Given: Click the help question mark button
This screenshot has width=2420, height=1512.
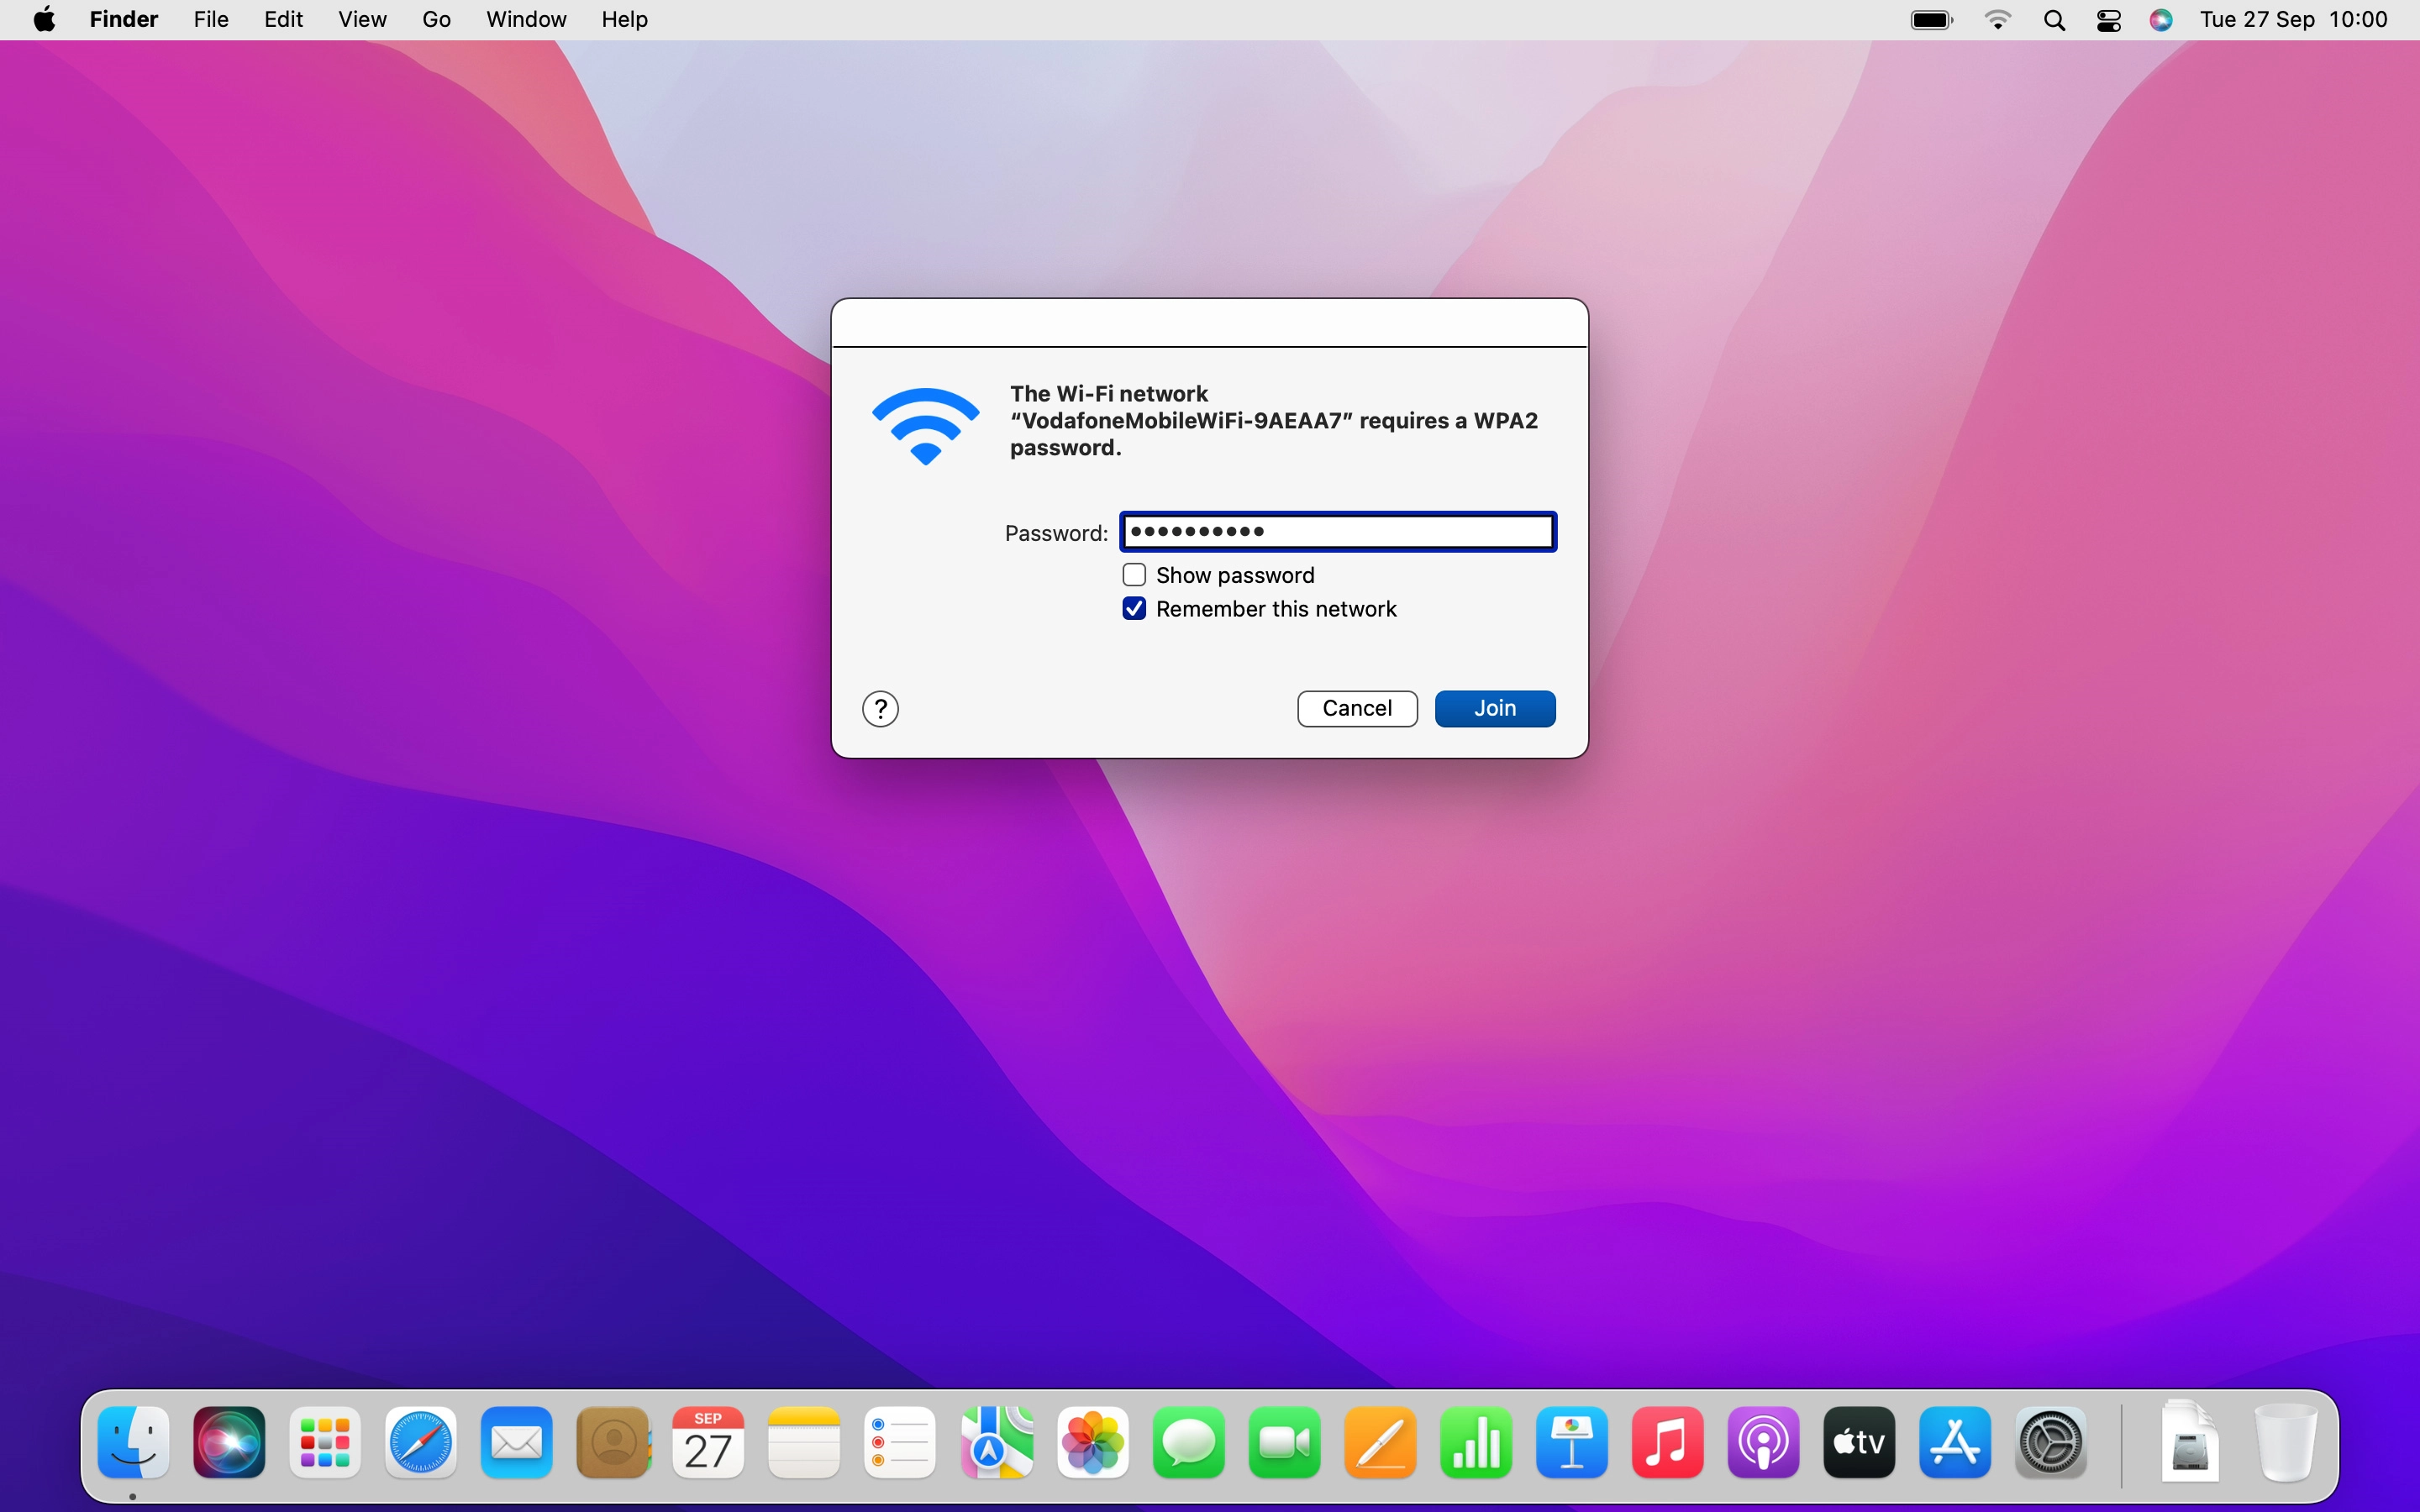Looking at the screenshot, I should tap(880, 709).
